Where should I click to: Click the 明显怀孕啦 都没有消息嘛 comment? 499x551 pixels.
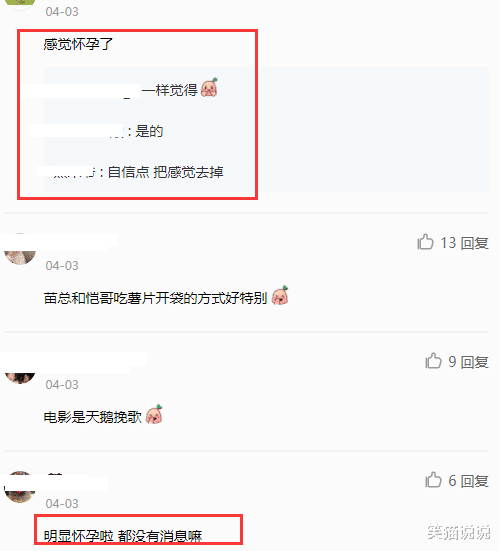(x=123, y=536)
